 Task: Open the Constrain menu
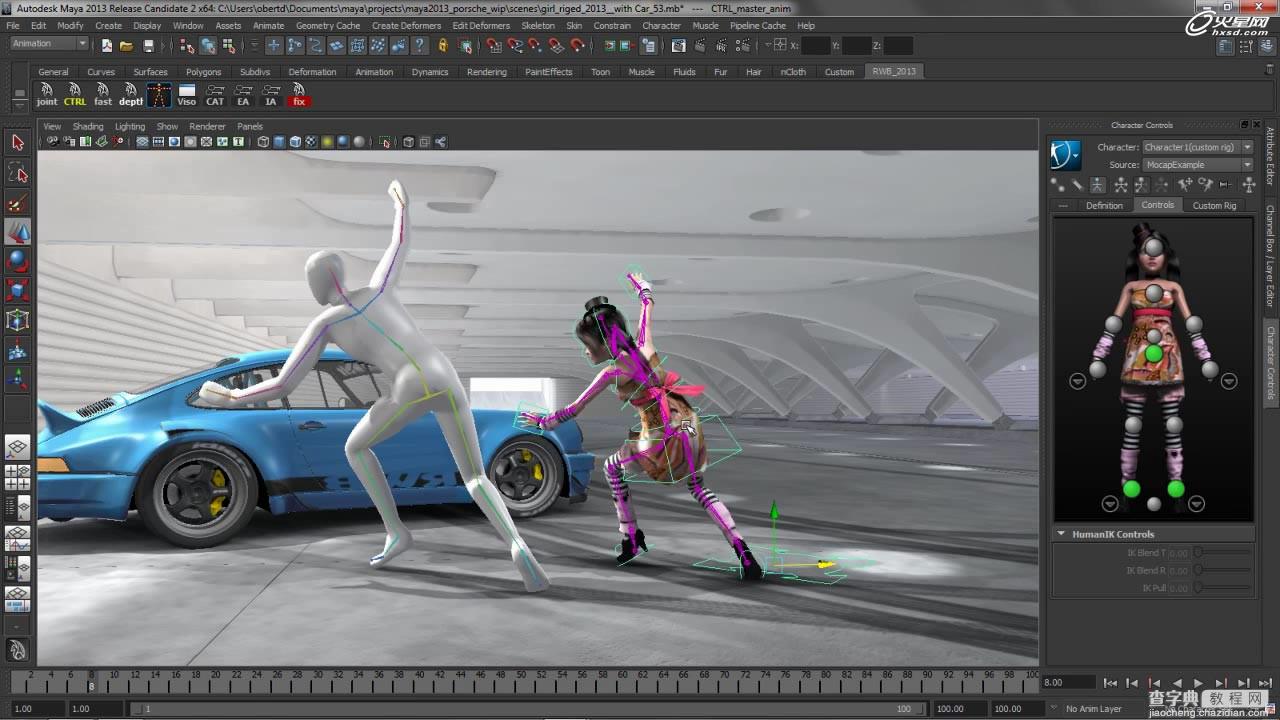coord(612,26)
